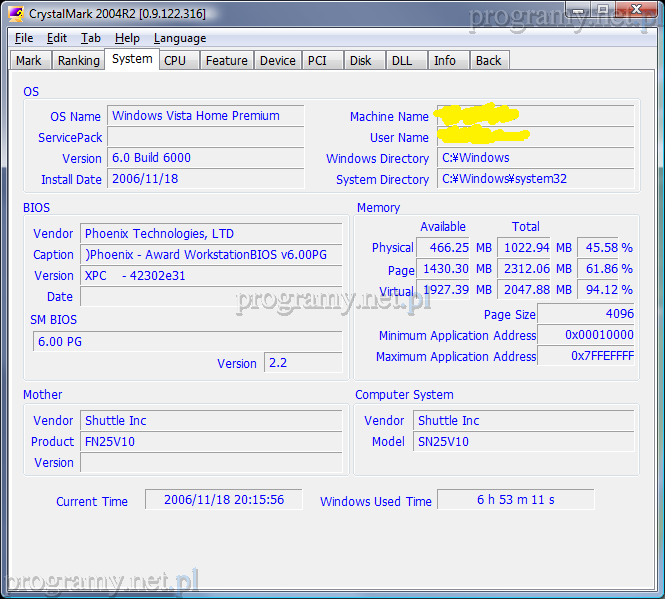Click the OS Name field value
The width and height of the screenshot is (665, 599).
[205, 116]
